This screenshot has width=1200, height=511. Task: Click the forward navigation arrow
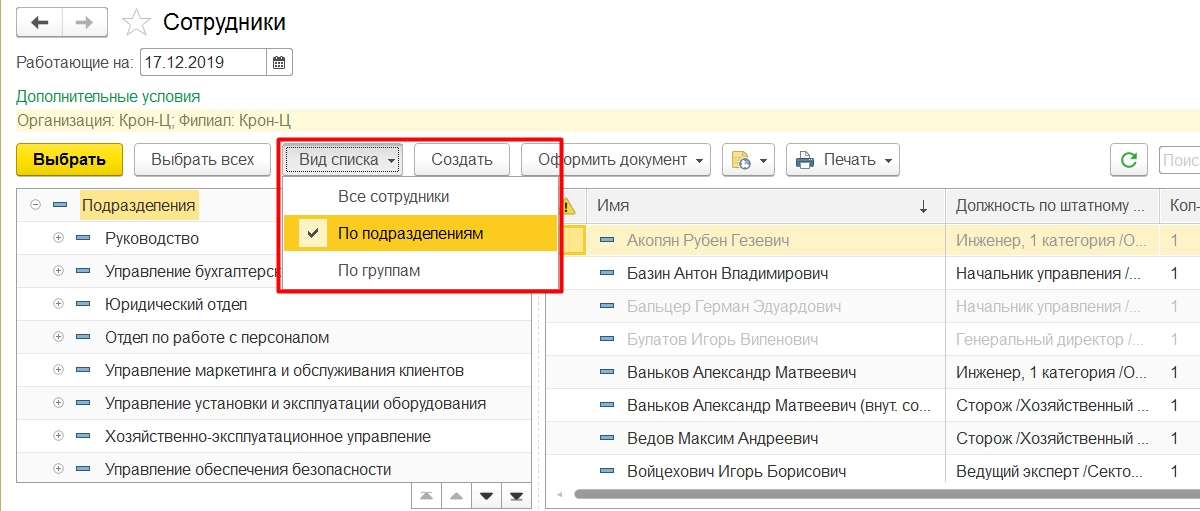[86, 22]
